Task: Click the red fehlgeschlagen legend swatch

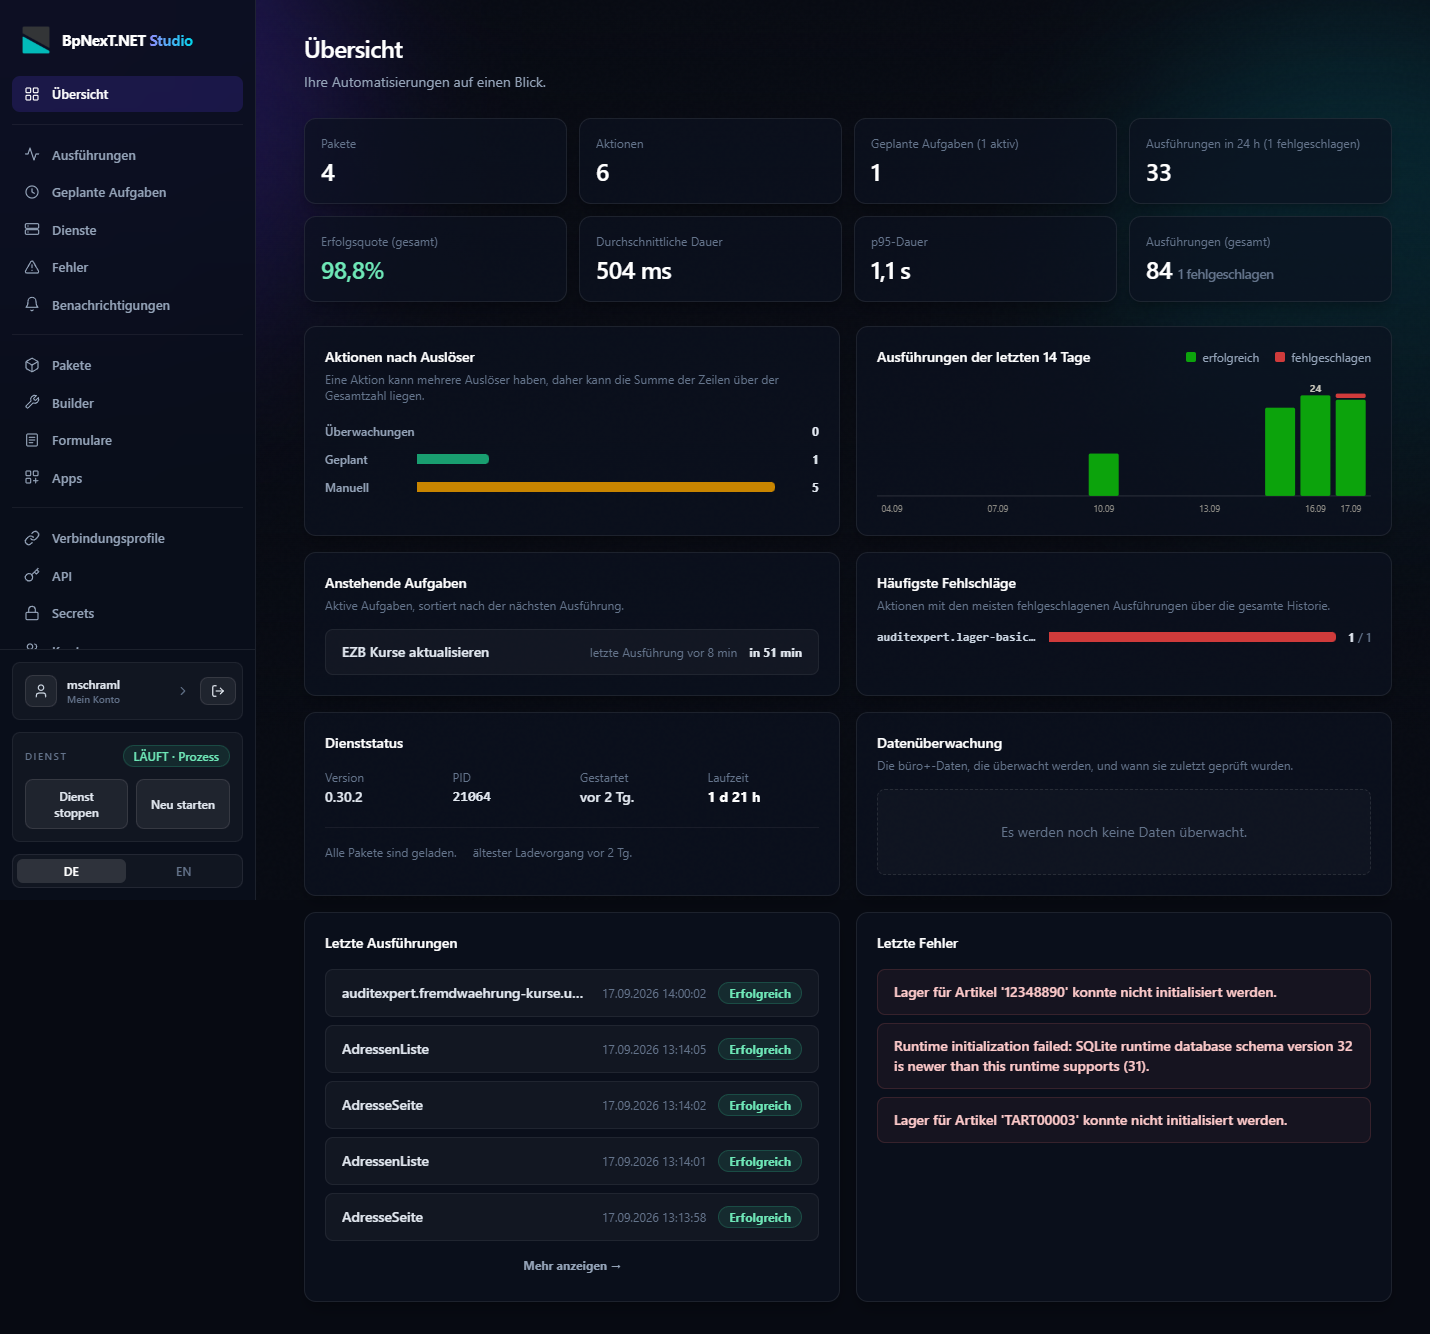Action: (1280, 357)
